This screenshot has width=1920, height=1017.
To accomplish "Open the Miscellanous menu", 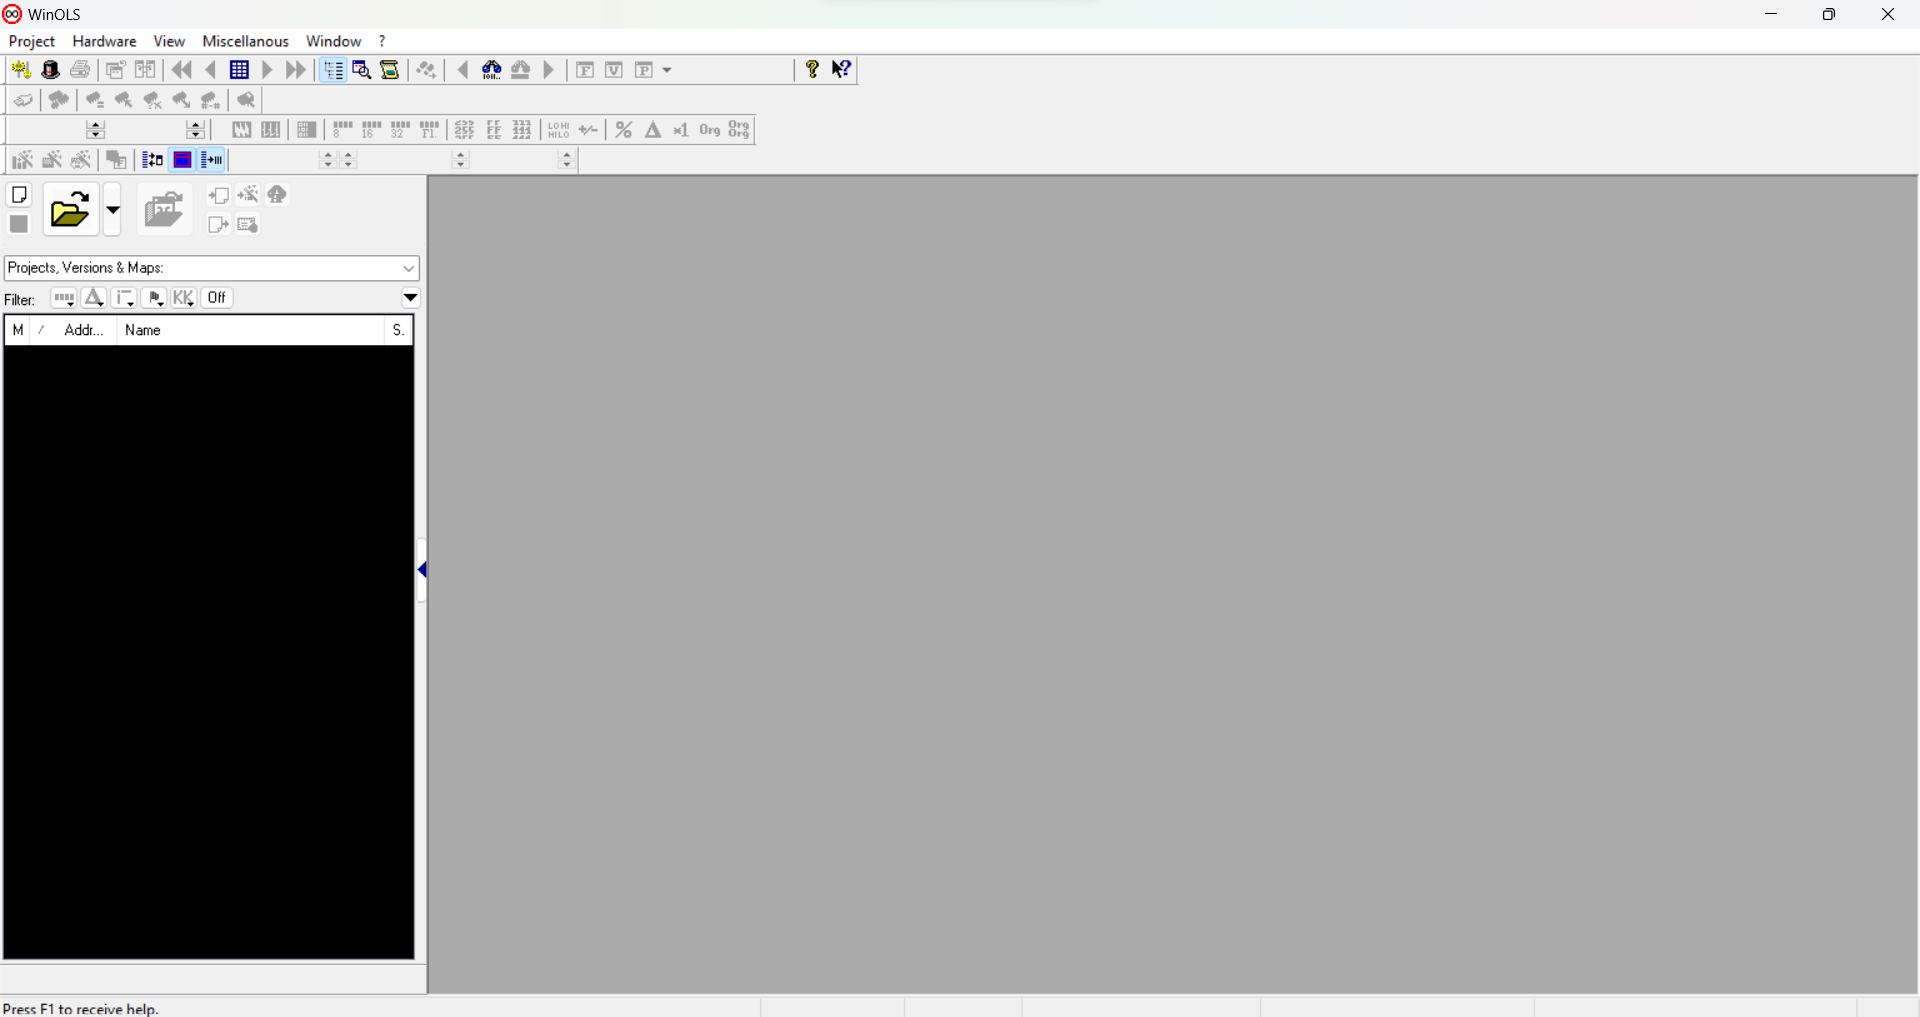I will click(245, 41).
